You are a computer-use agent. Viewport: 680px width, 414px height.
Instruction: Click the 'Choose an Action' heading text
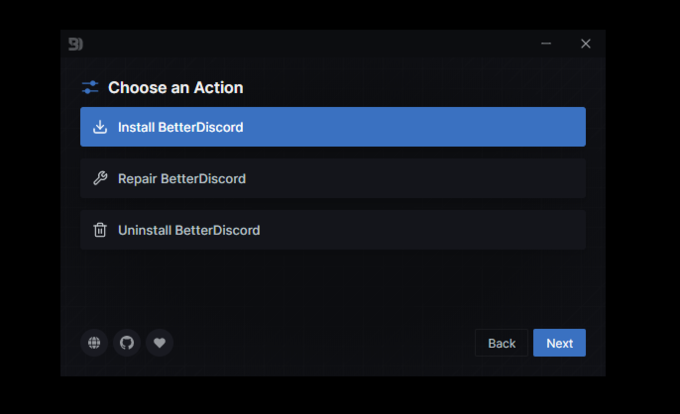[176, 88]
